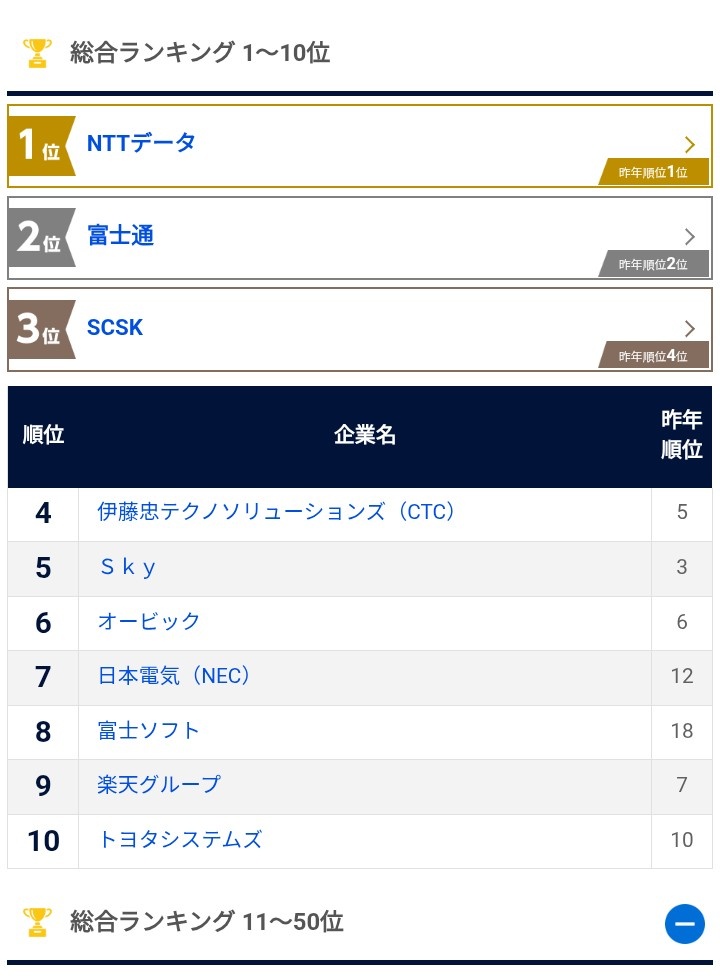Viewport: 720px width, 979px height.
Task: Open the 富士通 company link
Action: 120,237
